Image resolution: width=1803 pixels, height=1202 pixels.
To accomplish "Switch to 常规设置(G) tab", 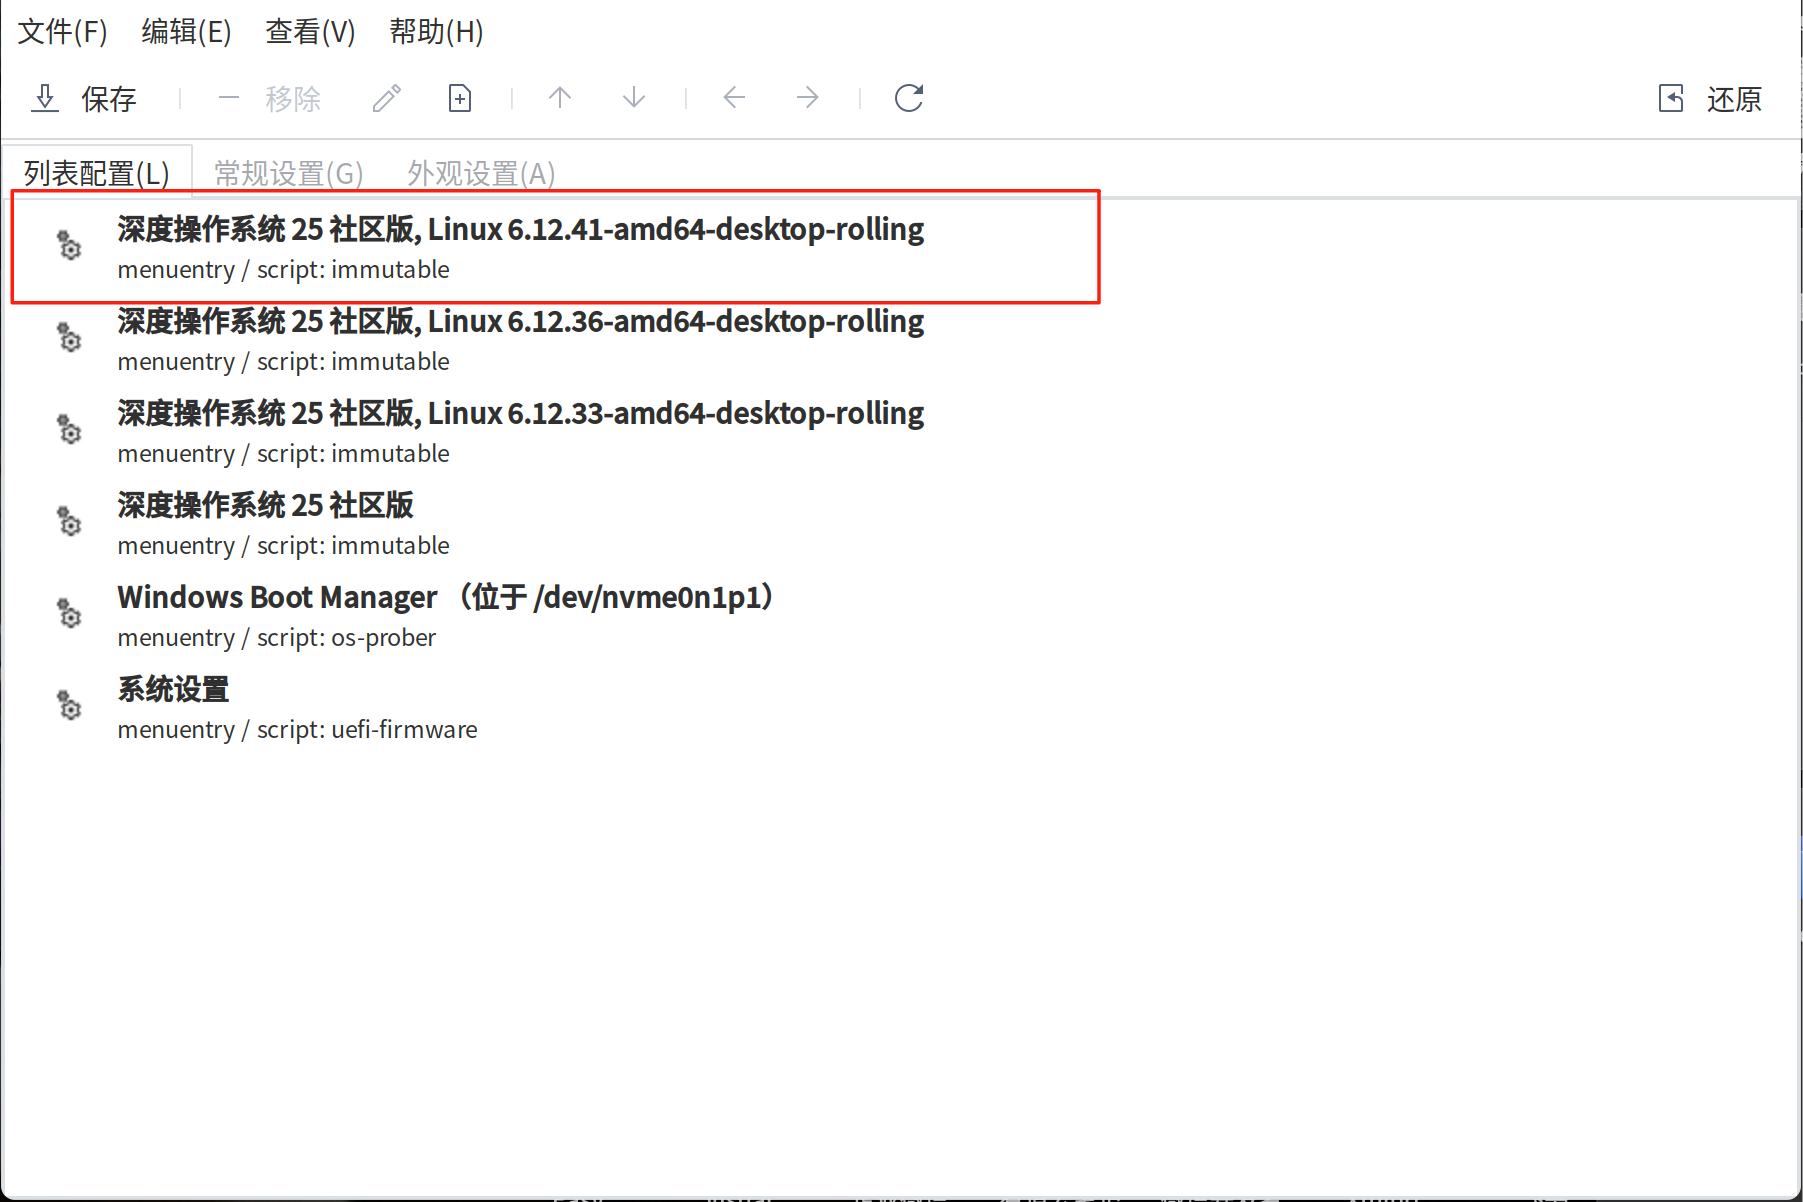I will click(x=288, y=173).
